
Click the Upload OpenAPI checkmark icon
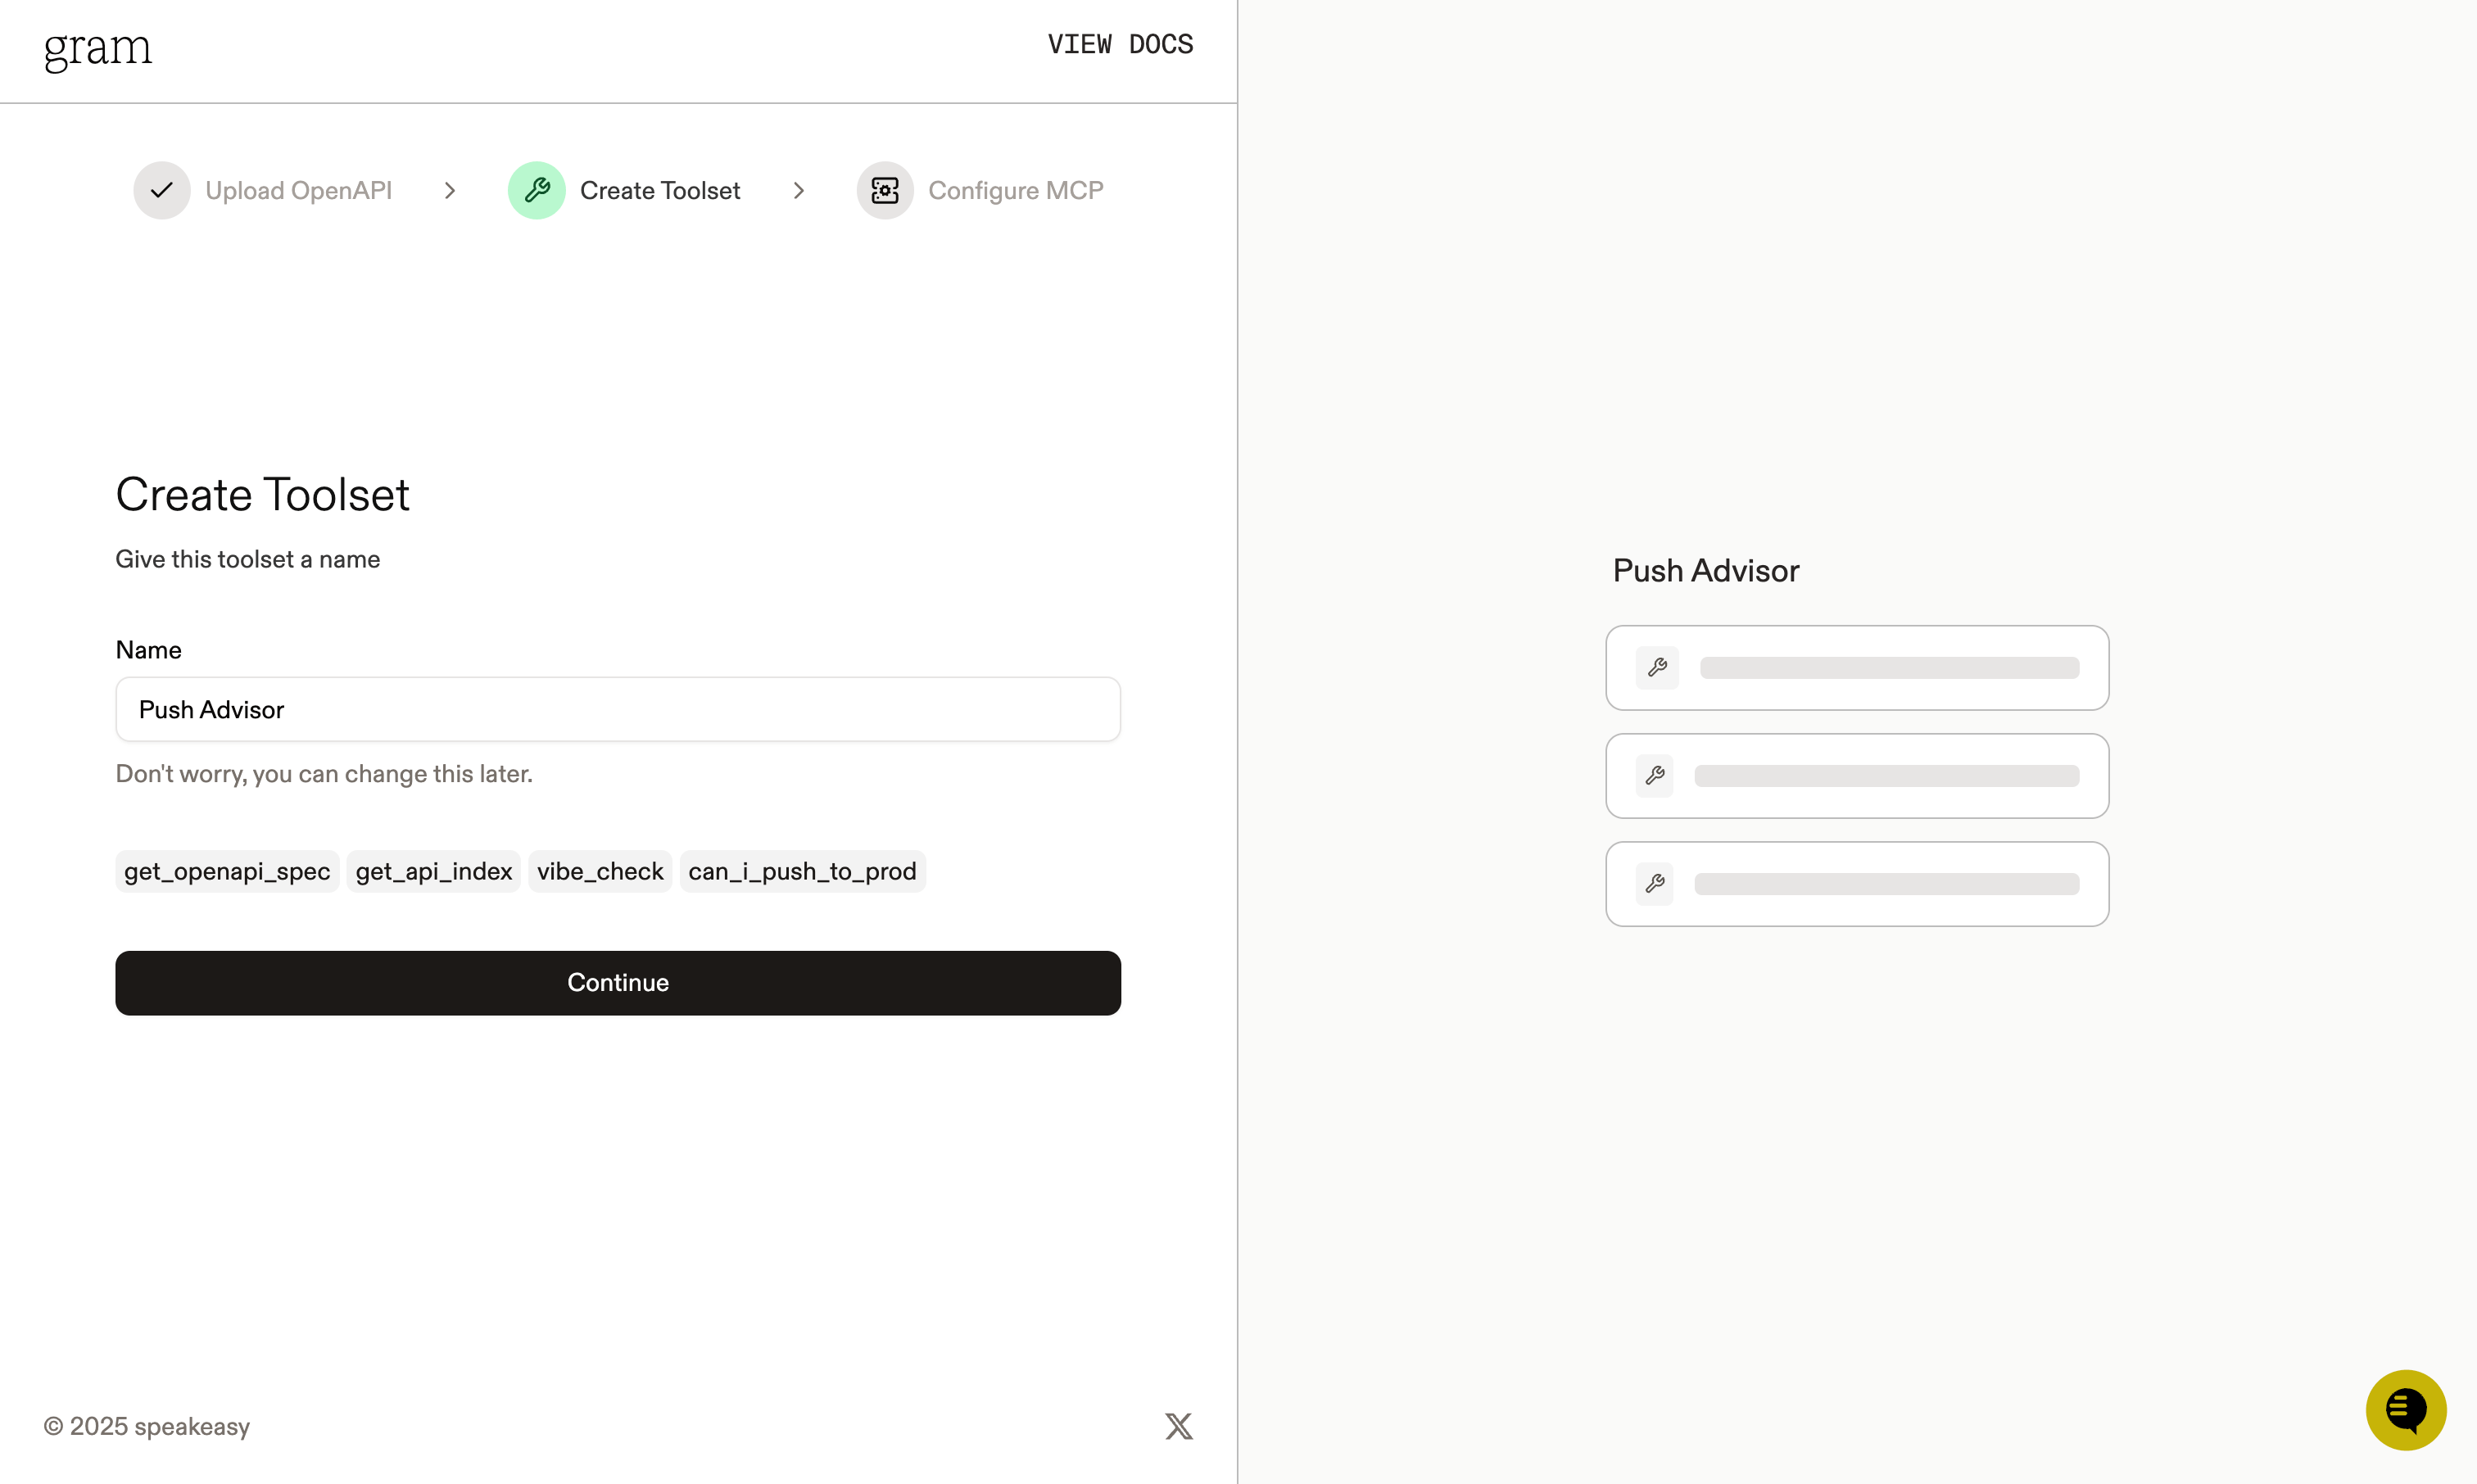pyautogui.click(x=162, y=190)
